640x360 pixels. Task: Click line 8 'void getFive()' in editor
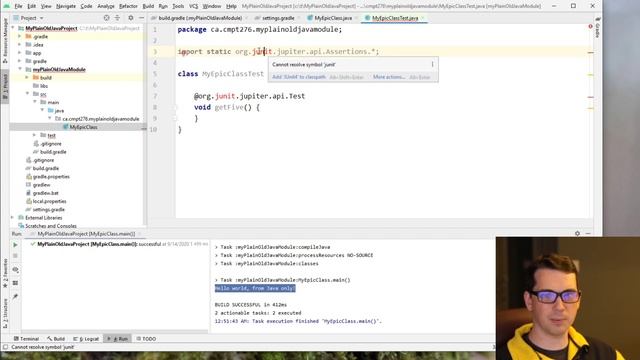(227, 107)
